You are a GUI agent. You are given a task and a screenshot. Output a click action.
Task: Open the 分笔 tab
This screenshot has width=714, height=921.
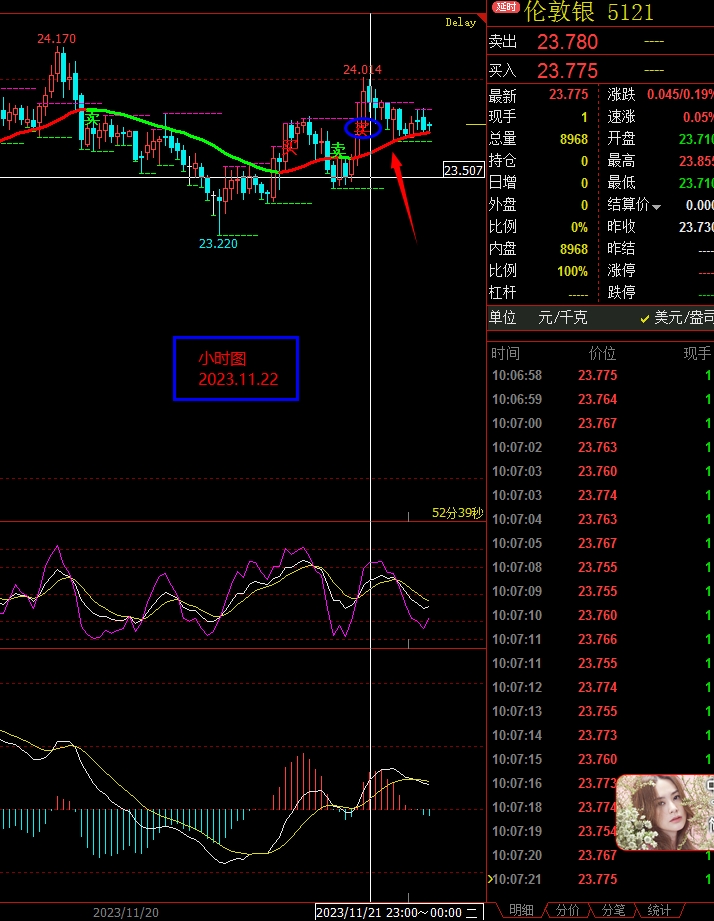[x=612, y=910]
